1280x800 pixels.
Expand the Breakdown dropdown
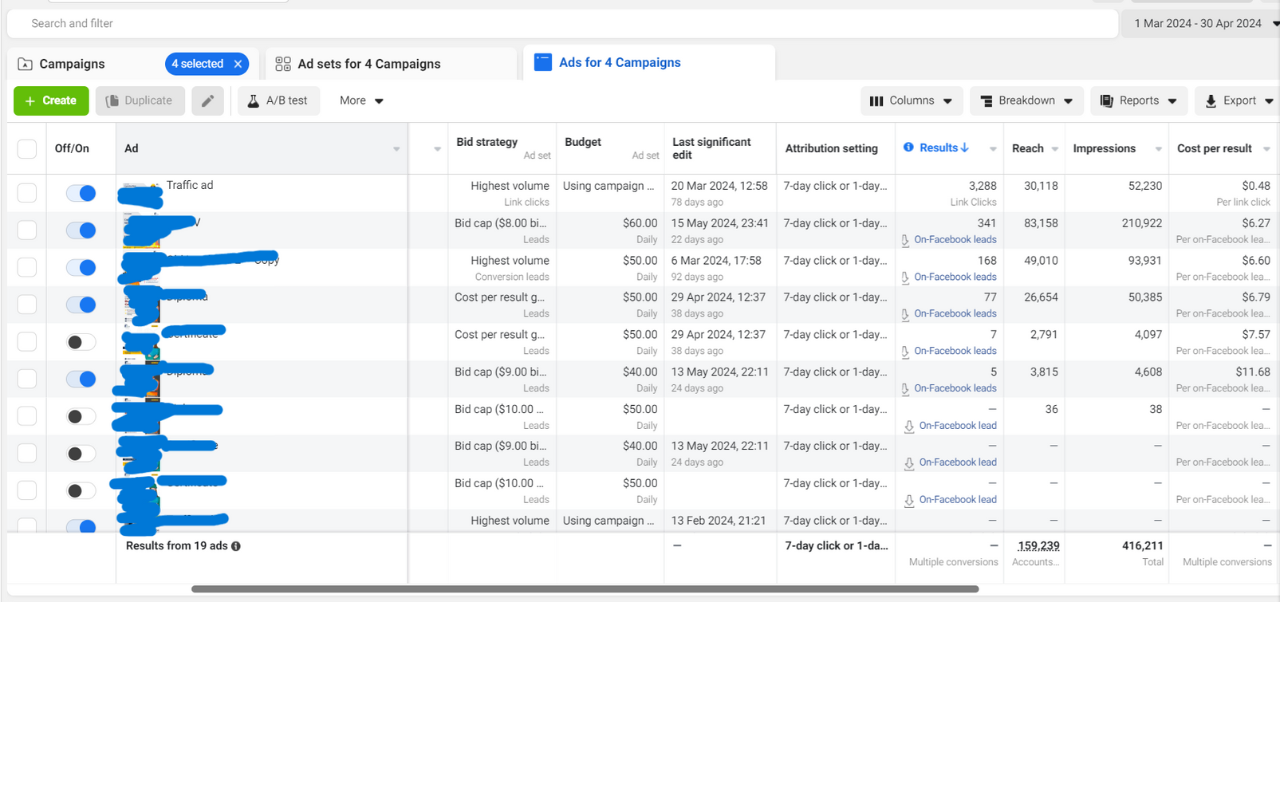[1027, 101]
